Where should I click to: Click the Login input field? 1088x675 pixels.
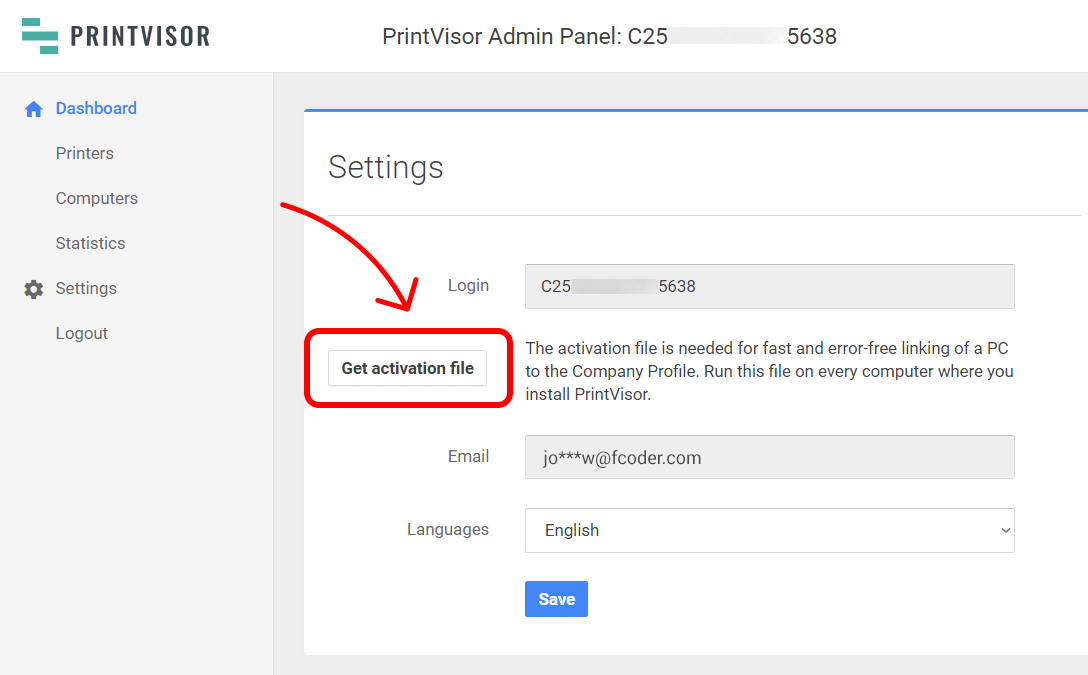point(769,286)
